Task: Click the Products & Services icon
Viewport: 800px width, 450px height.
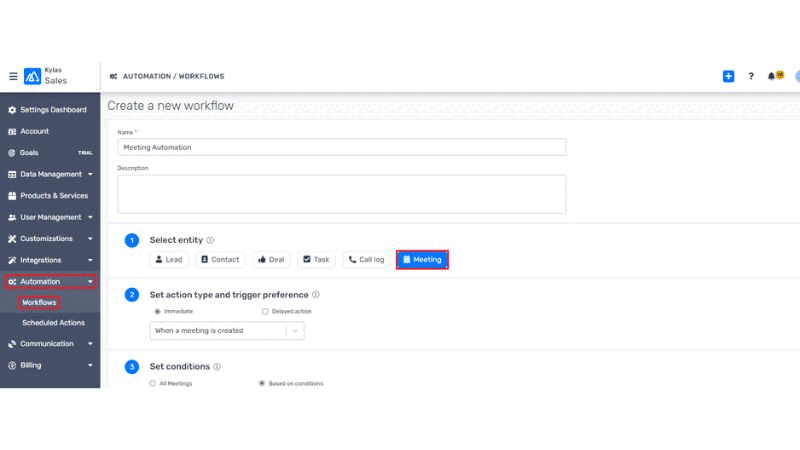Action: point(12,195)
